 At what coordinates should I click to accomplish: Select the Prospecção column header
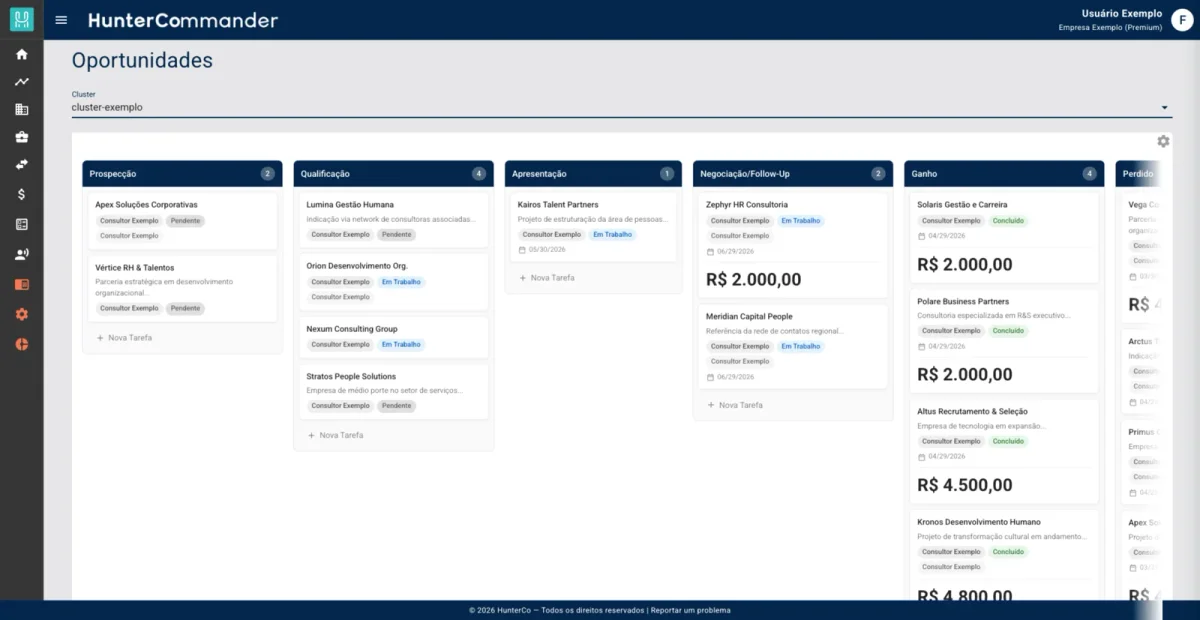click(x=182, y=174)
